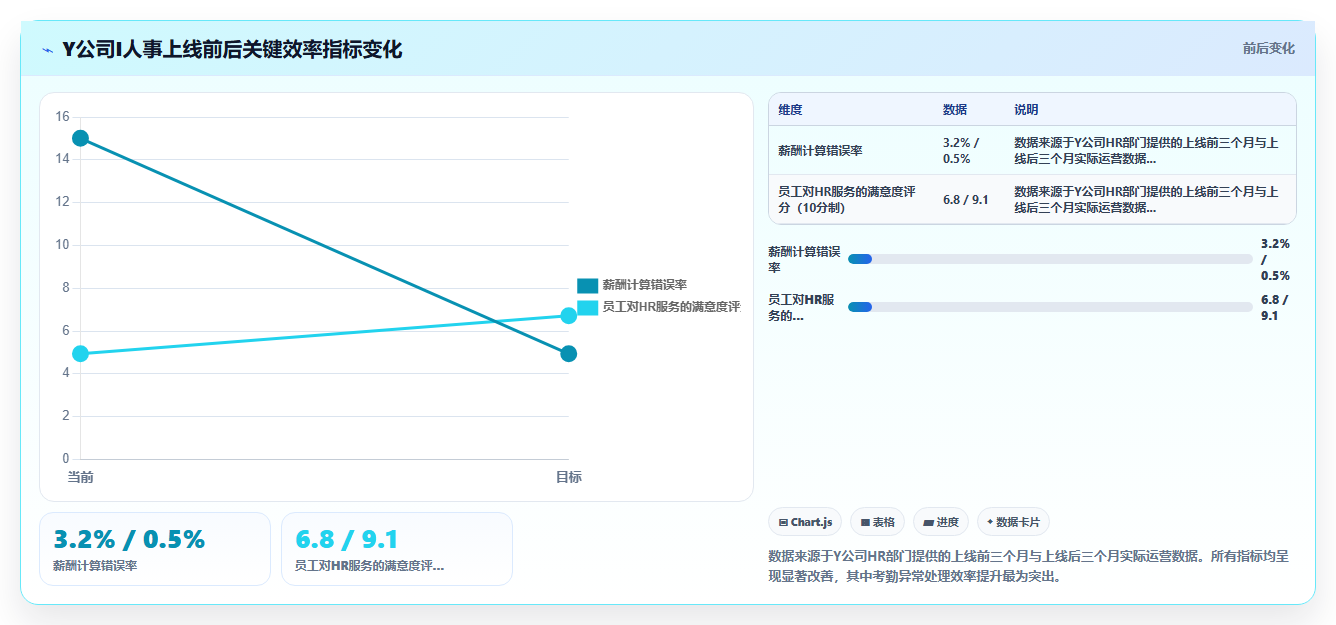Select dark teal data point at 目标
Image resolution: width=1336 pixels, height=625 pixels.
click(x=568, y=353)
